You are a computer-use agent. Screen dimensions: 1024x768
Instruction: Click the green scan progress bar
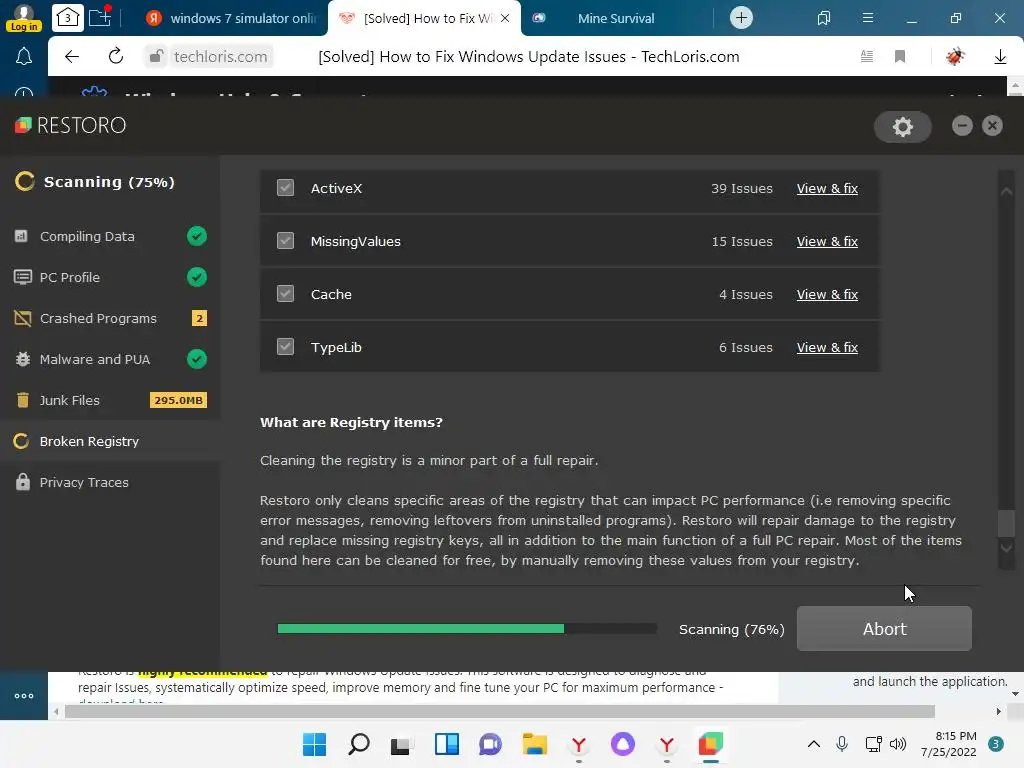click(x=421, y=628)
